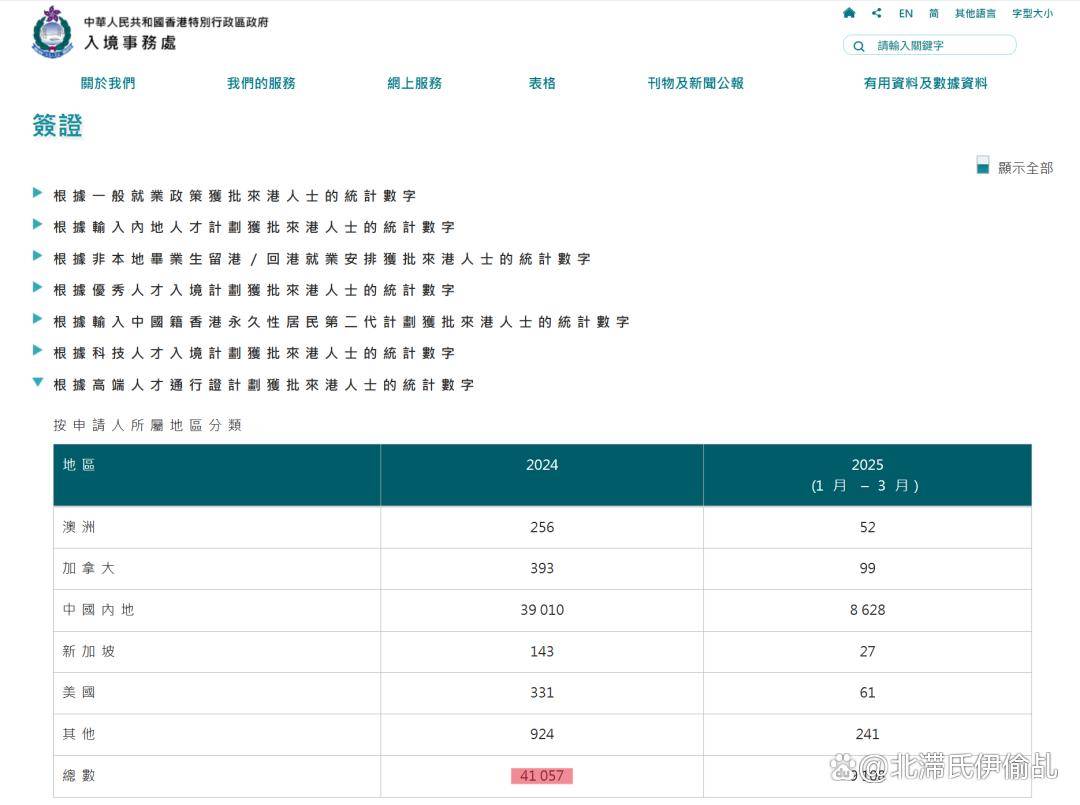The height and width of the screenshot is (805, 1080).
Task: Open the 刊物及新聞公報 menu
Action: (x=695, y=84)
